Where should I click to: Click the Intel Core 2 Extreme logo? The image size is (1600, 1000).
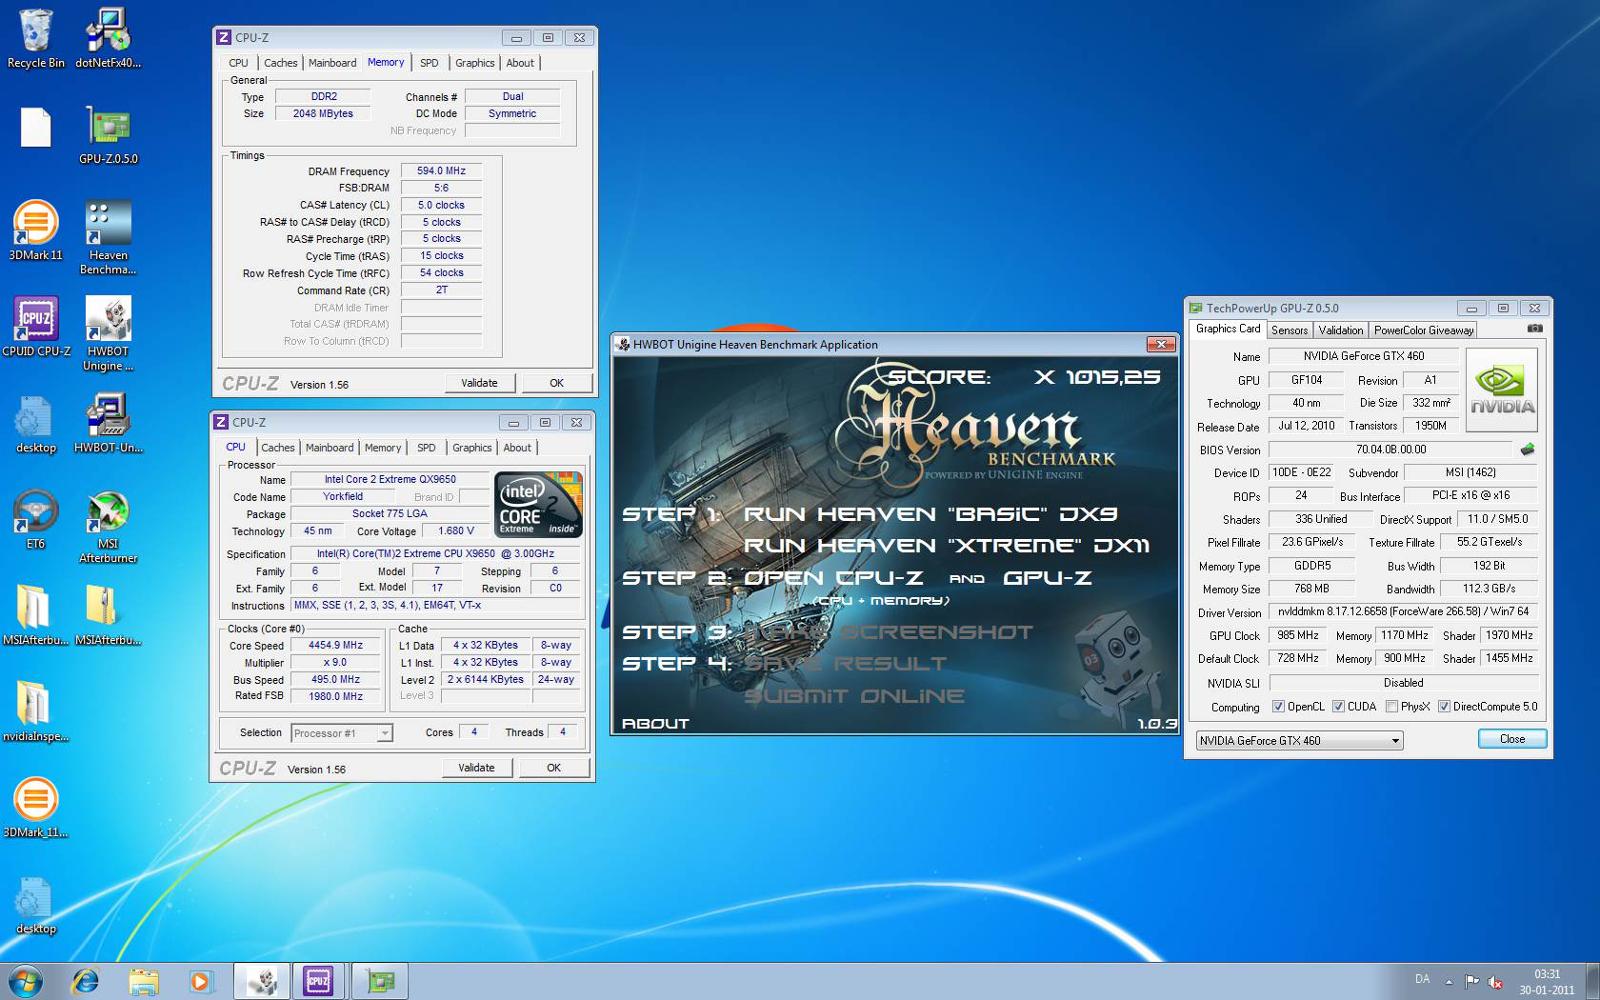coord(538,504)
